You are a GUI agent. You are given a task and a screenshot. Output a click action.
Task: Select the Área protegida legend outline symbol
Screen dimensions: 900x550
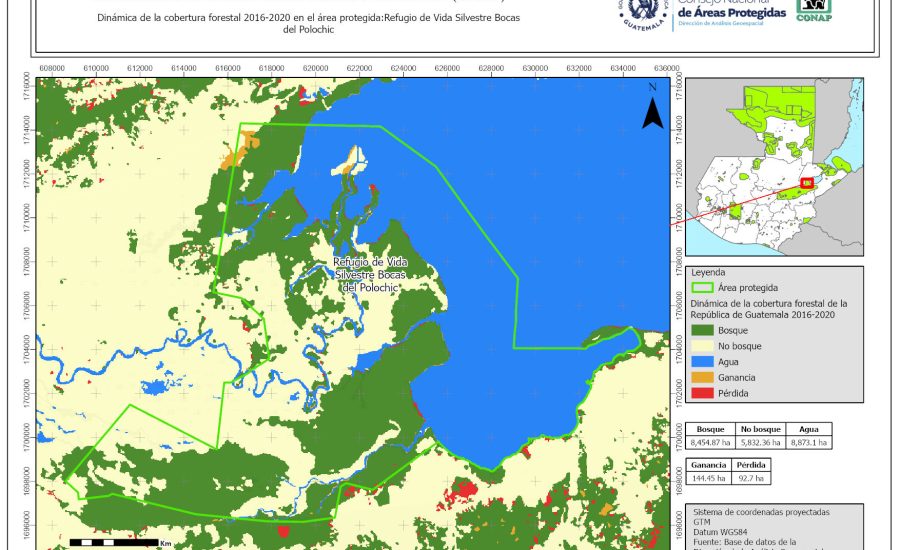pyautogui.click(x=703, y=286)
